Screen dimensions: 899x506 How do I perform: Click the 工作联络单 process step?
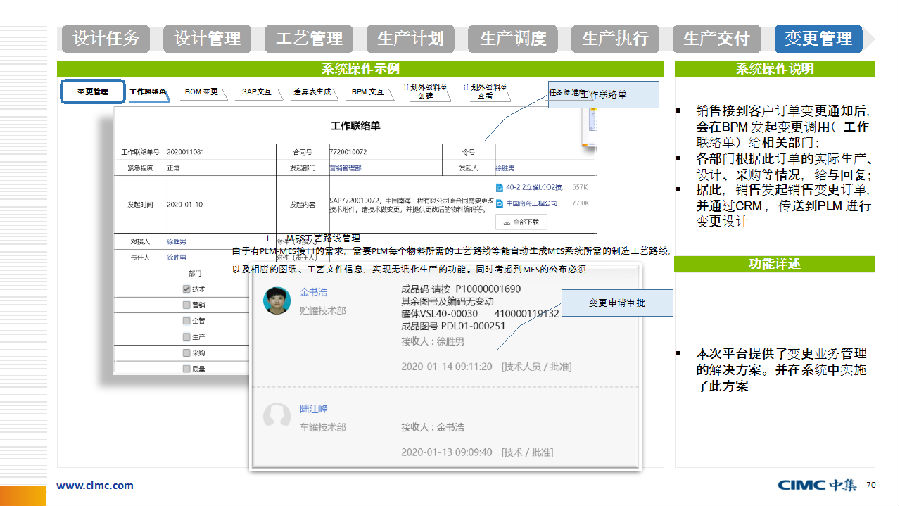click(x=147, y=91)
